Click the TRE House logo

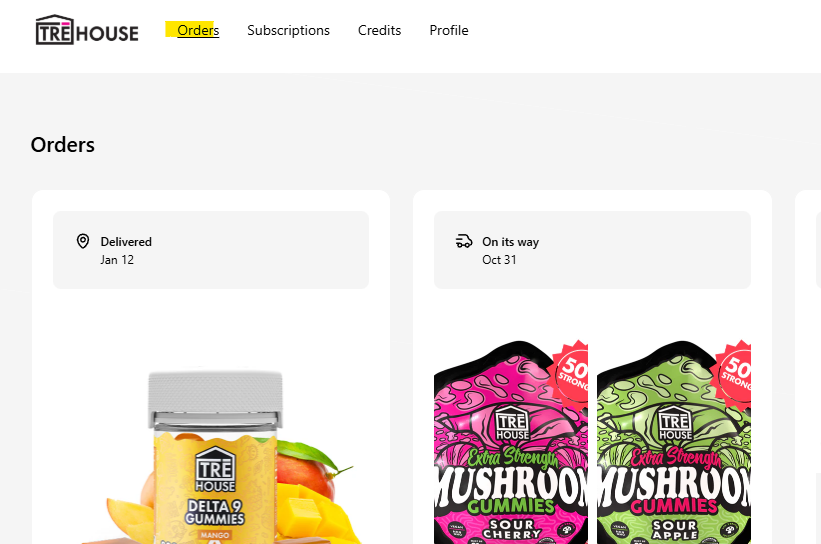click(x=87, y=30)
